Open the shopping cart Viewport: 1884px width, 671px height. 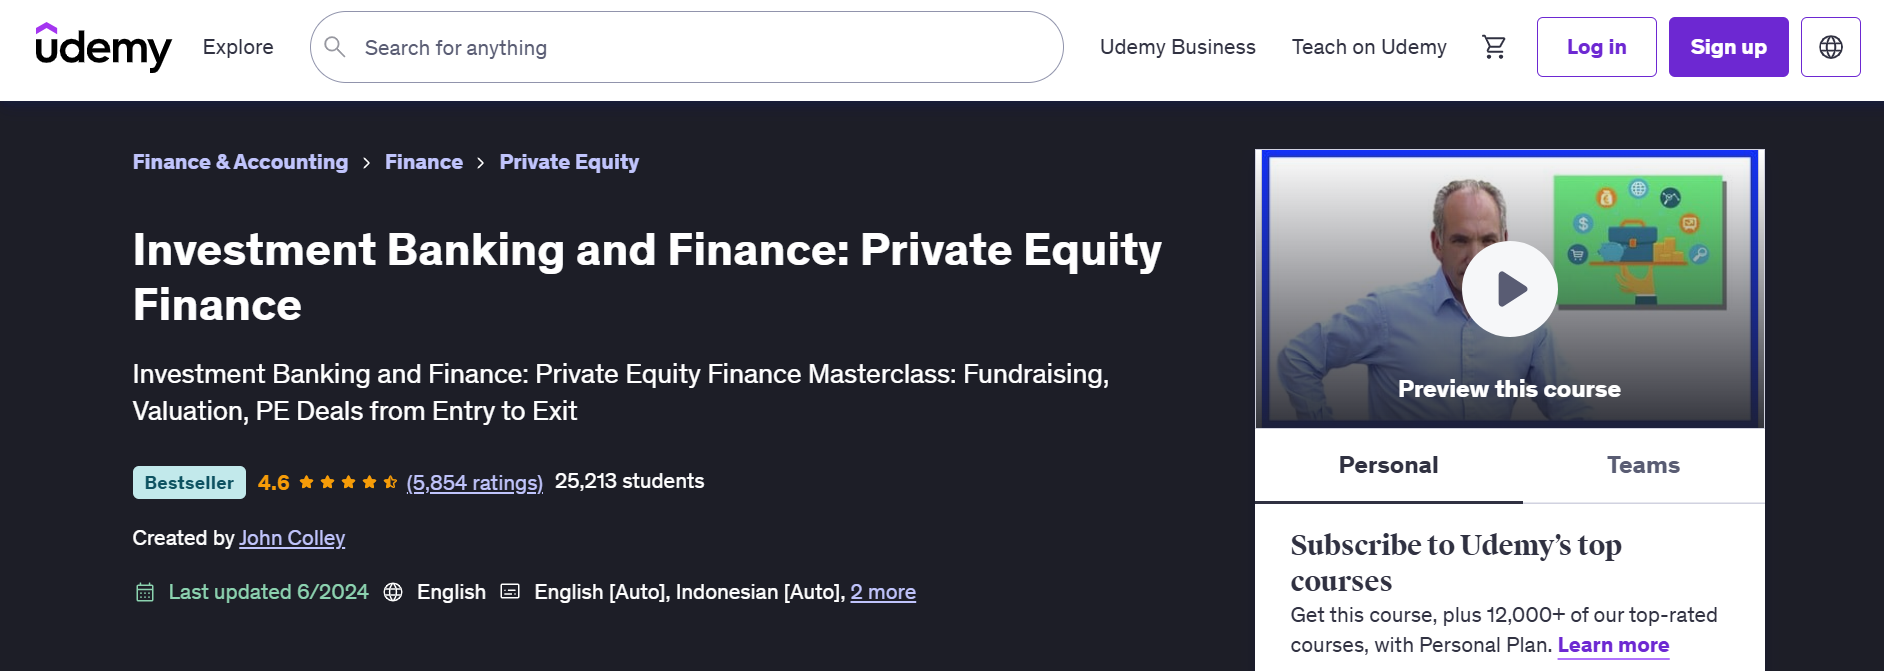[1494, 47]
